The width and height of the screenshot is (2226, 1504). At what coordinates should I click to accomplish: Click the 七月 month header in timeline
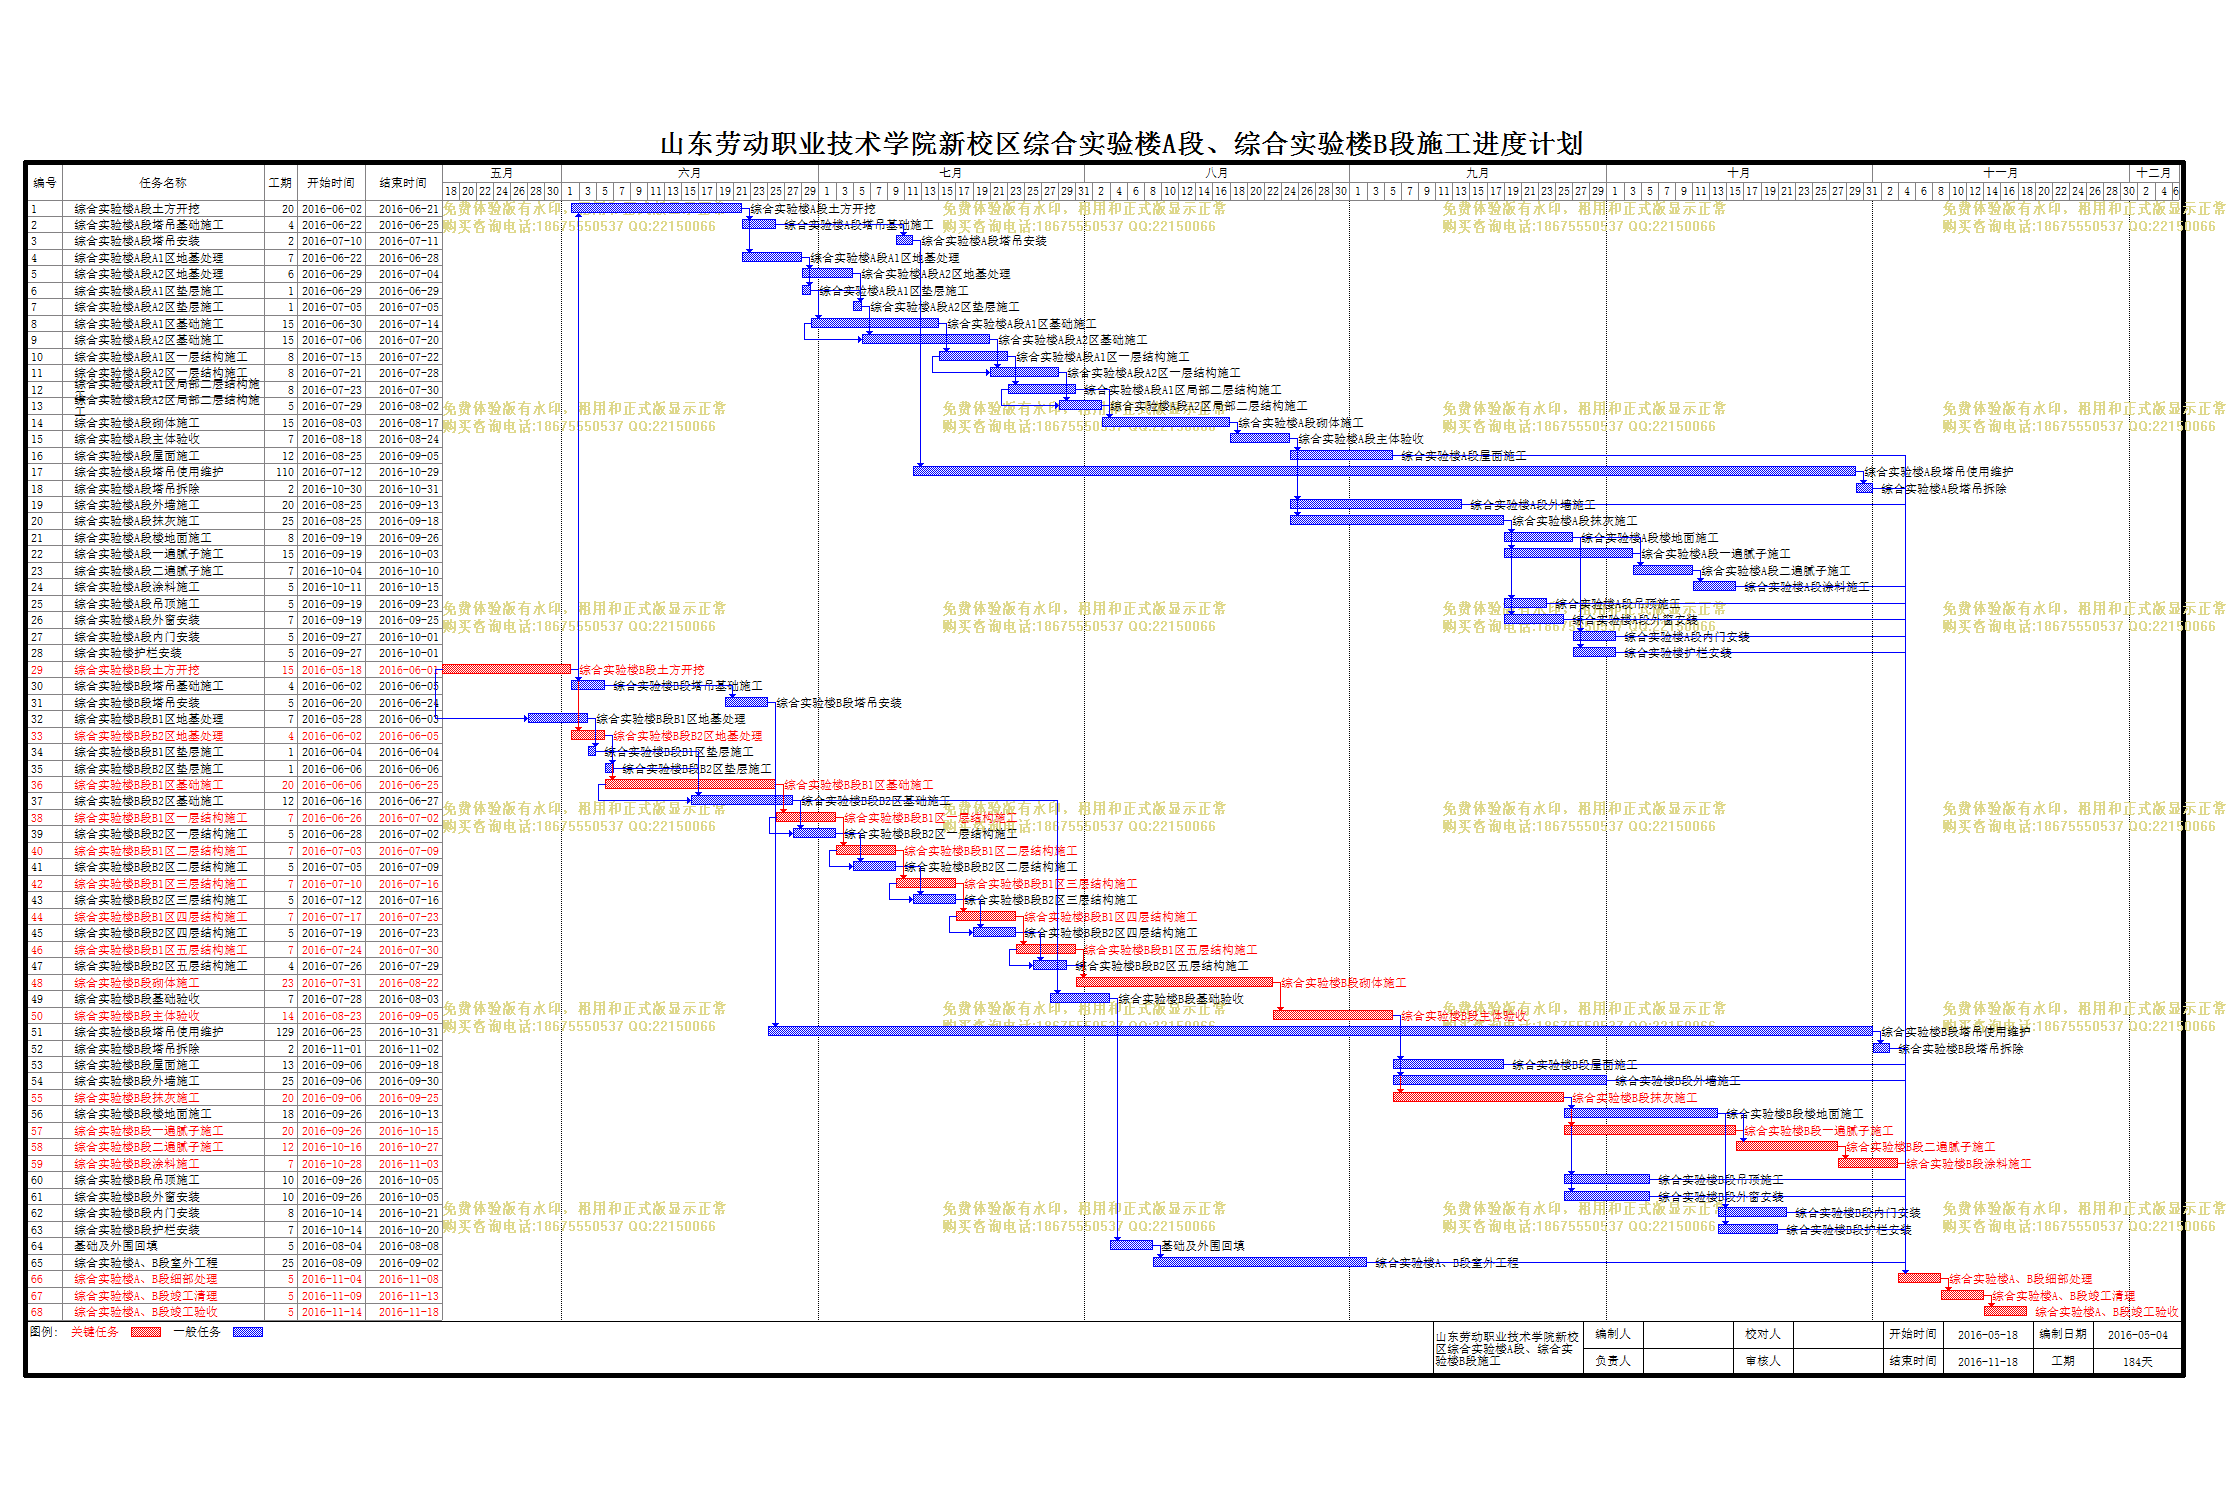tap(951, 173)
